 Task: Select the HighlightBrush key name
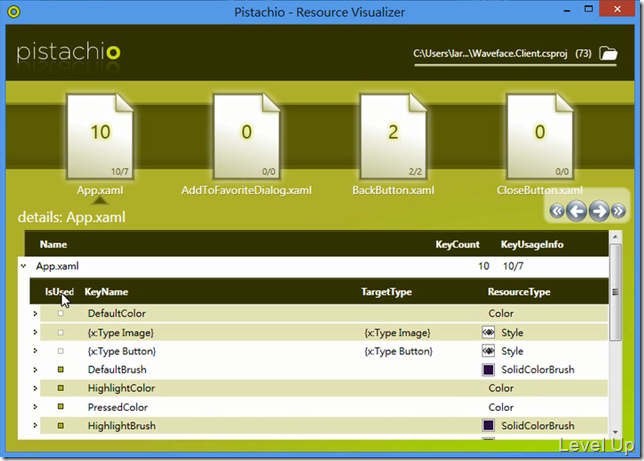pyautogui.click(x=122, y=425)
